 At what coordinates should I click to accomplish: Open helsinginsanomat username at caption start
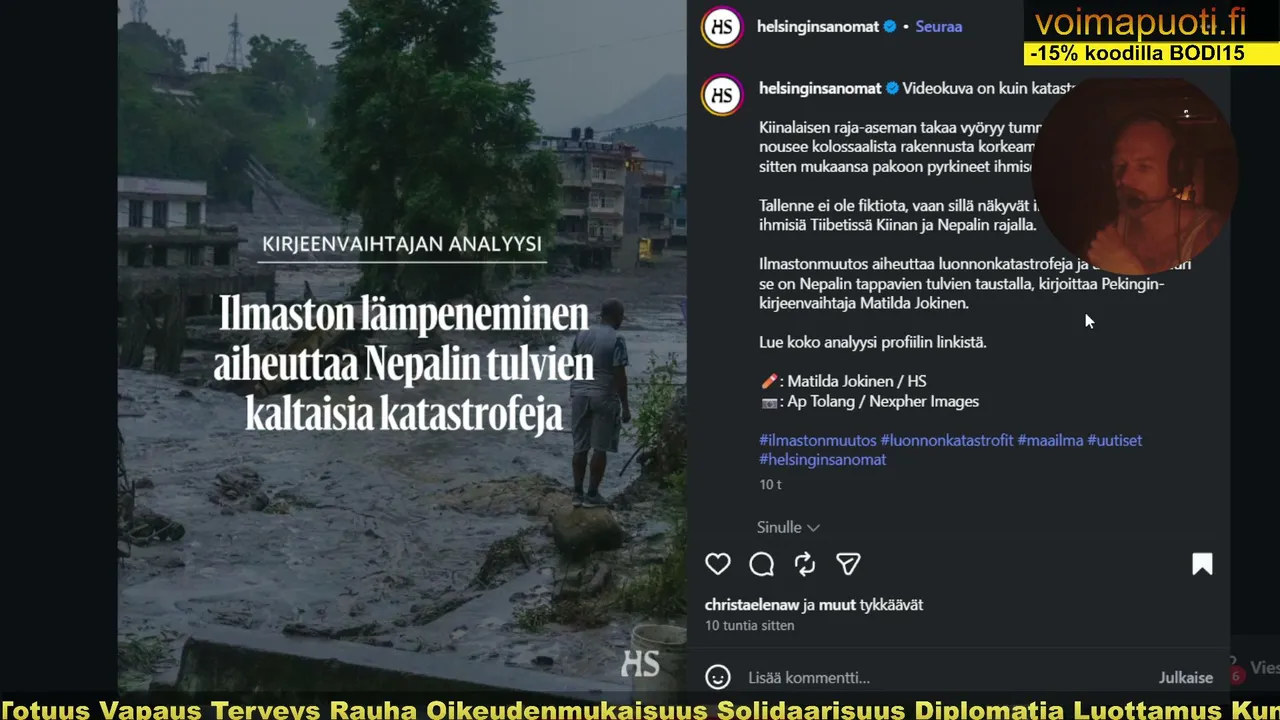pos(820,88)
